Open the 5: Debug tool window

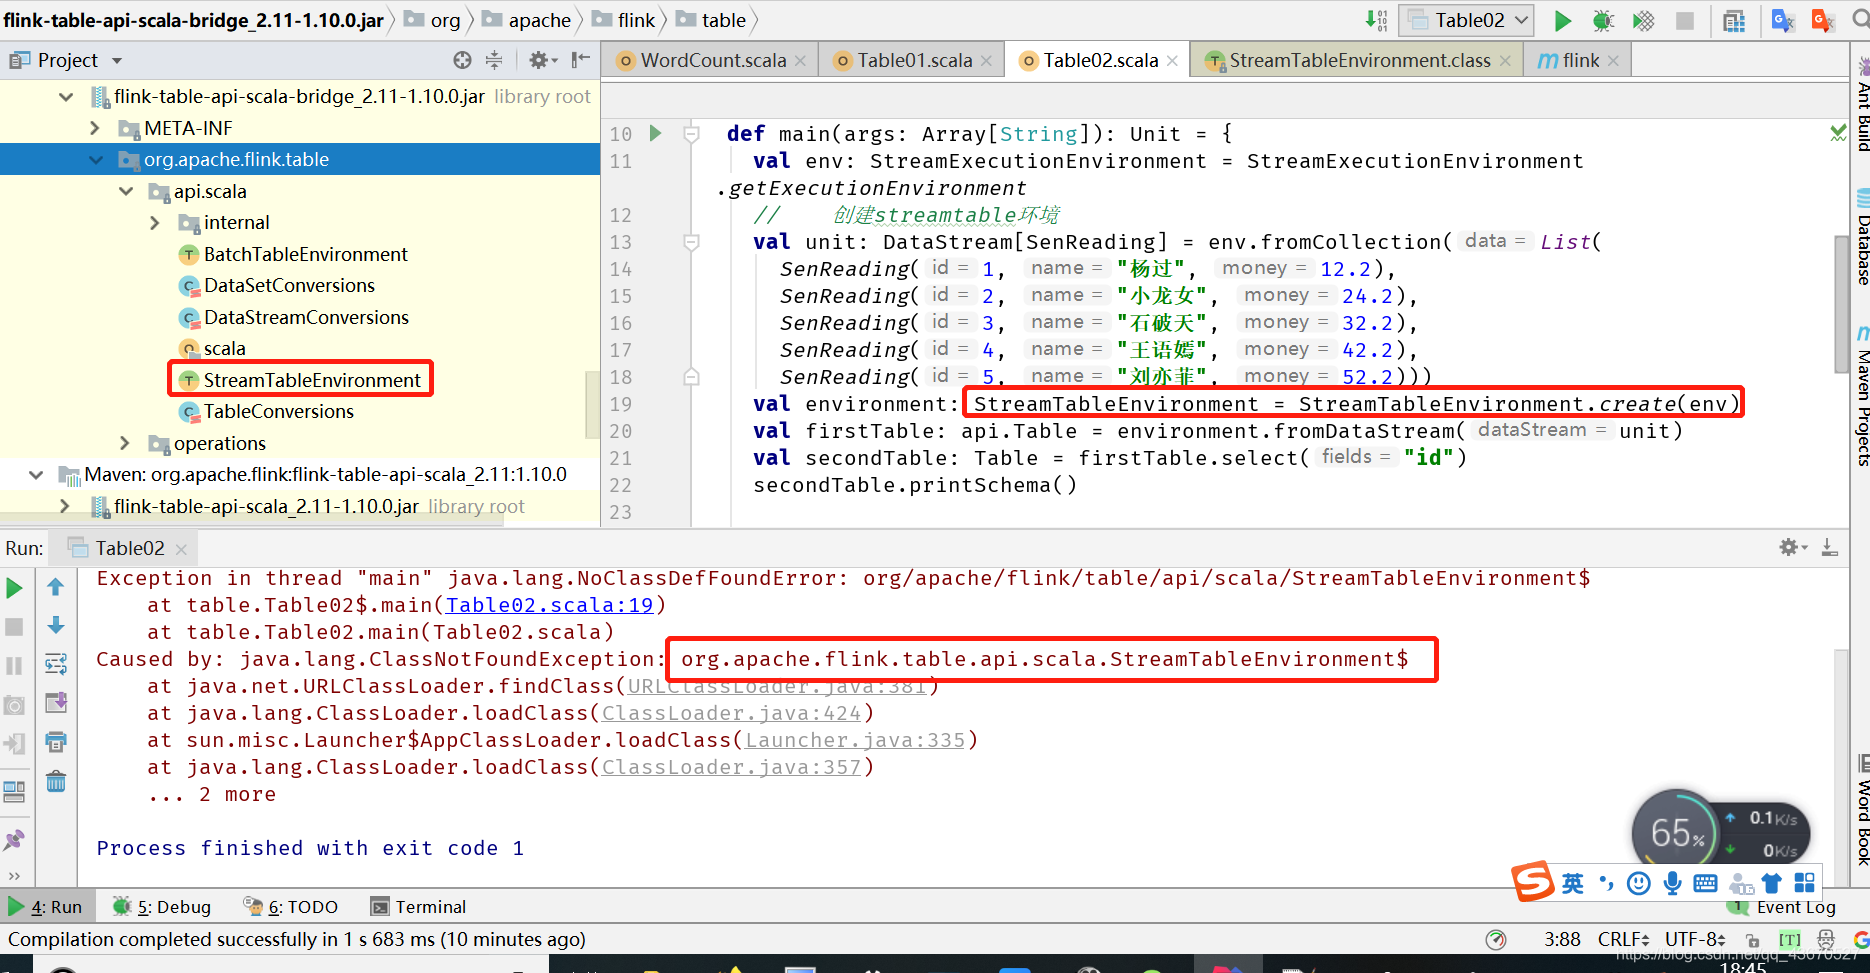(x=162, y=907)
